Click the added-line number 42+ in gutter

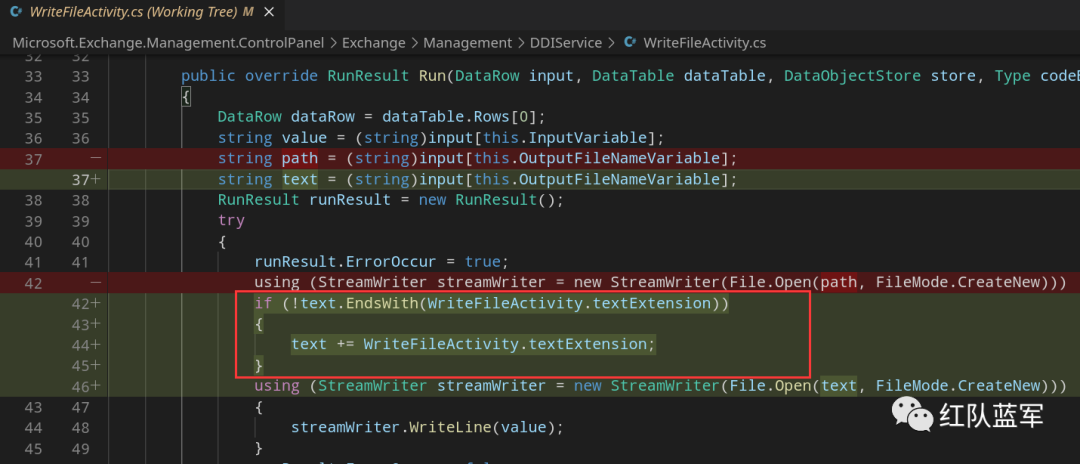click(x=85, y=303)
